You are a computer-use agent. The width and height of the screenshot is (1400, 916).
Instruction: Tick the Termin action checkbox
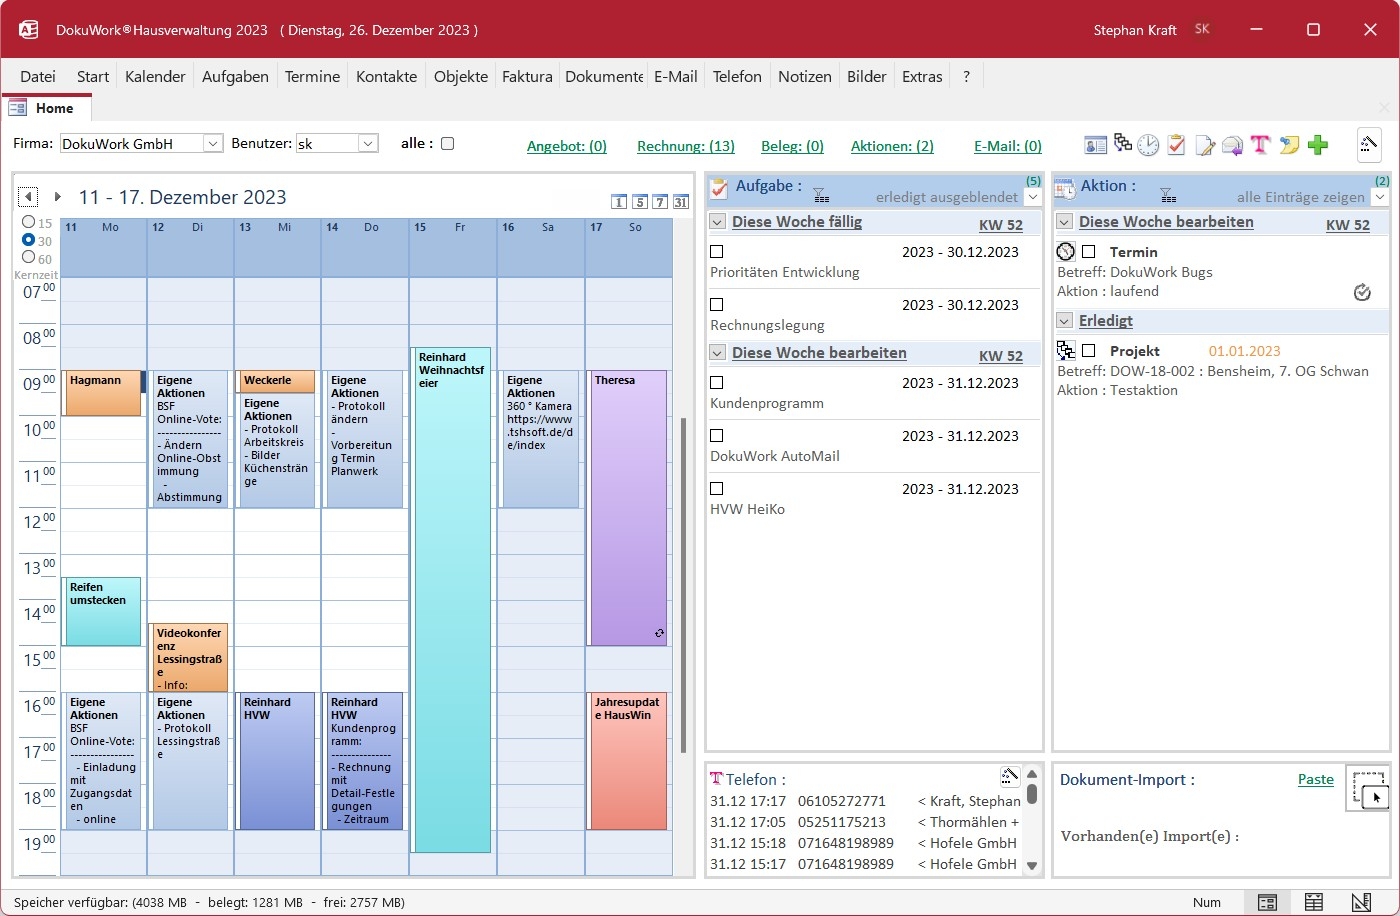coord(1089,252)
